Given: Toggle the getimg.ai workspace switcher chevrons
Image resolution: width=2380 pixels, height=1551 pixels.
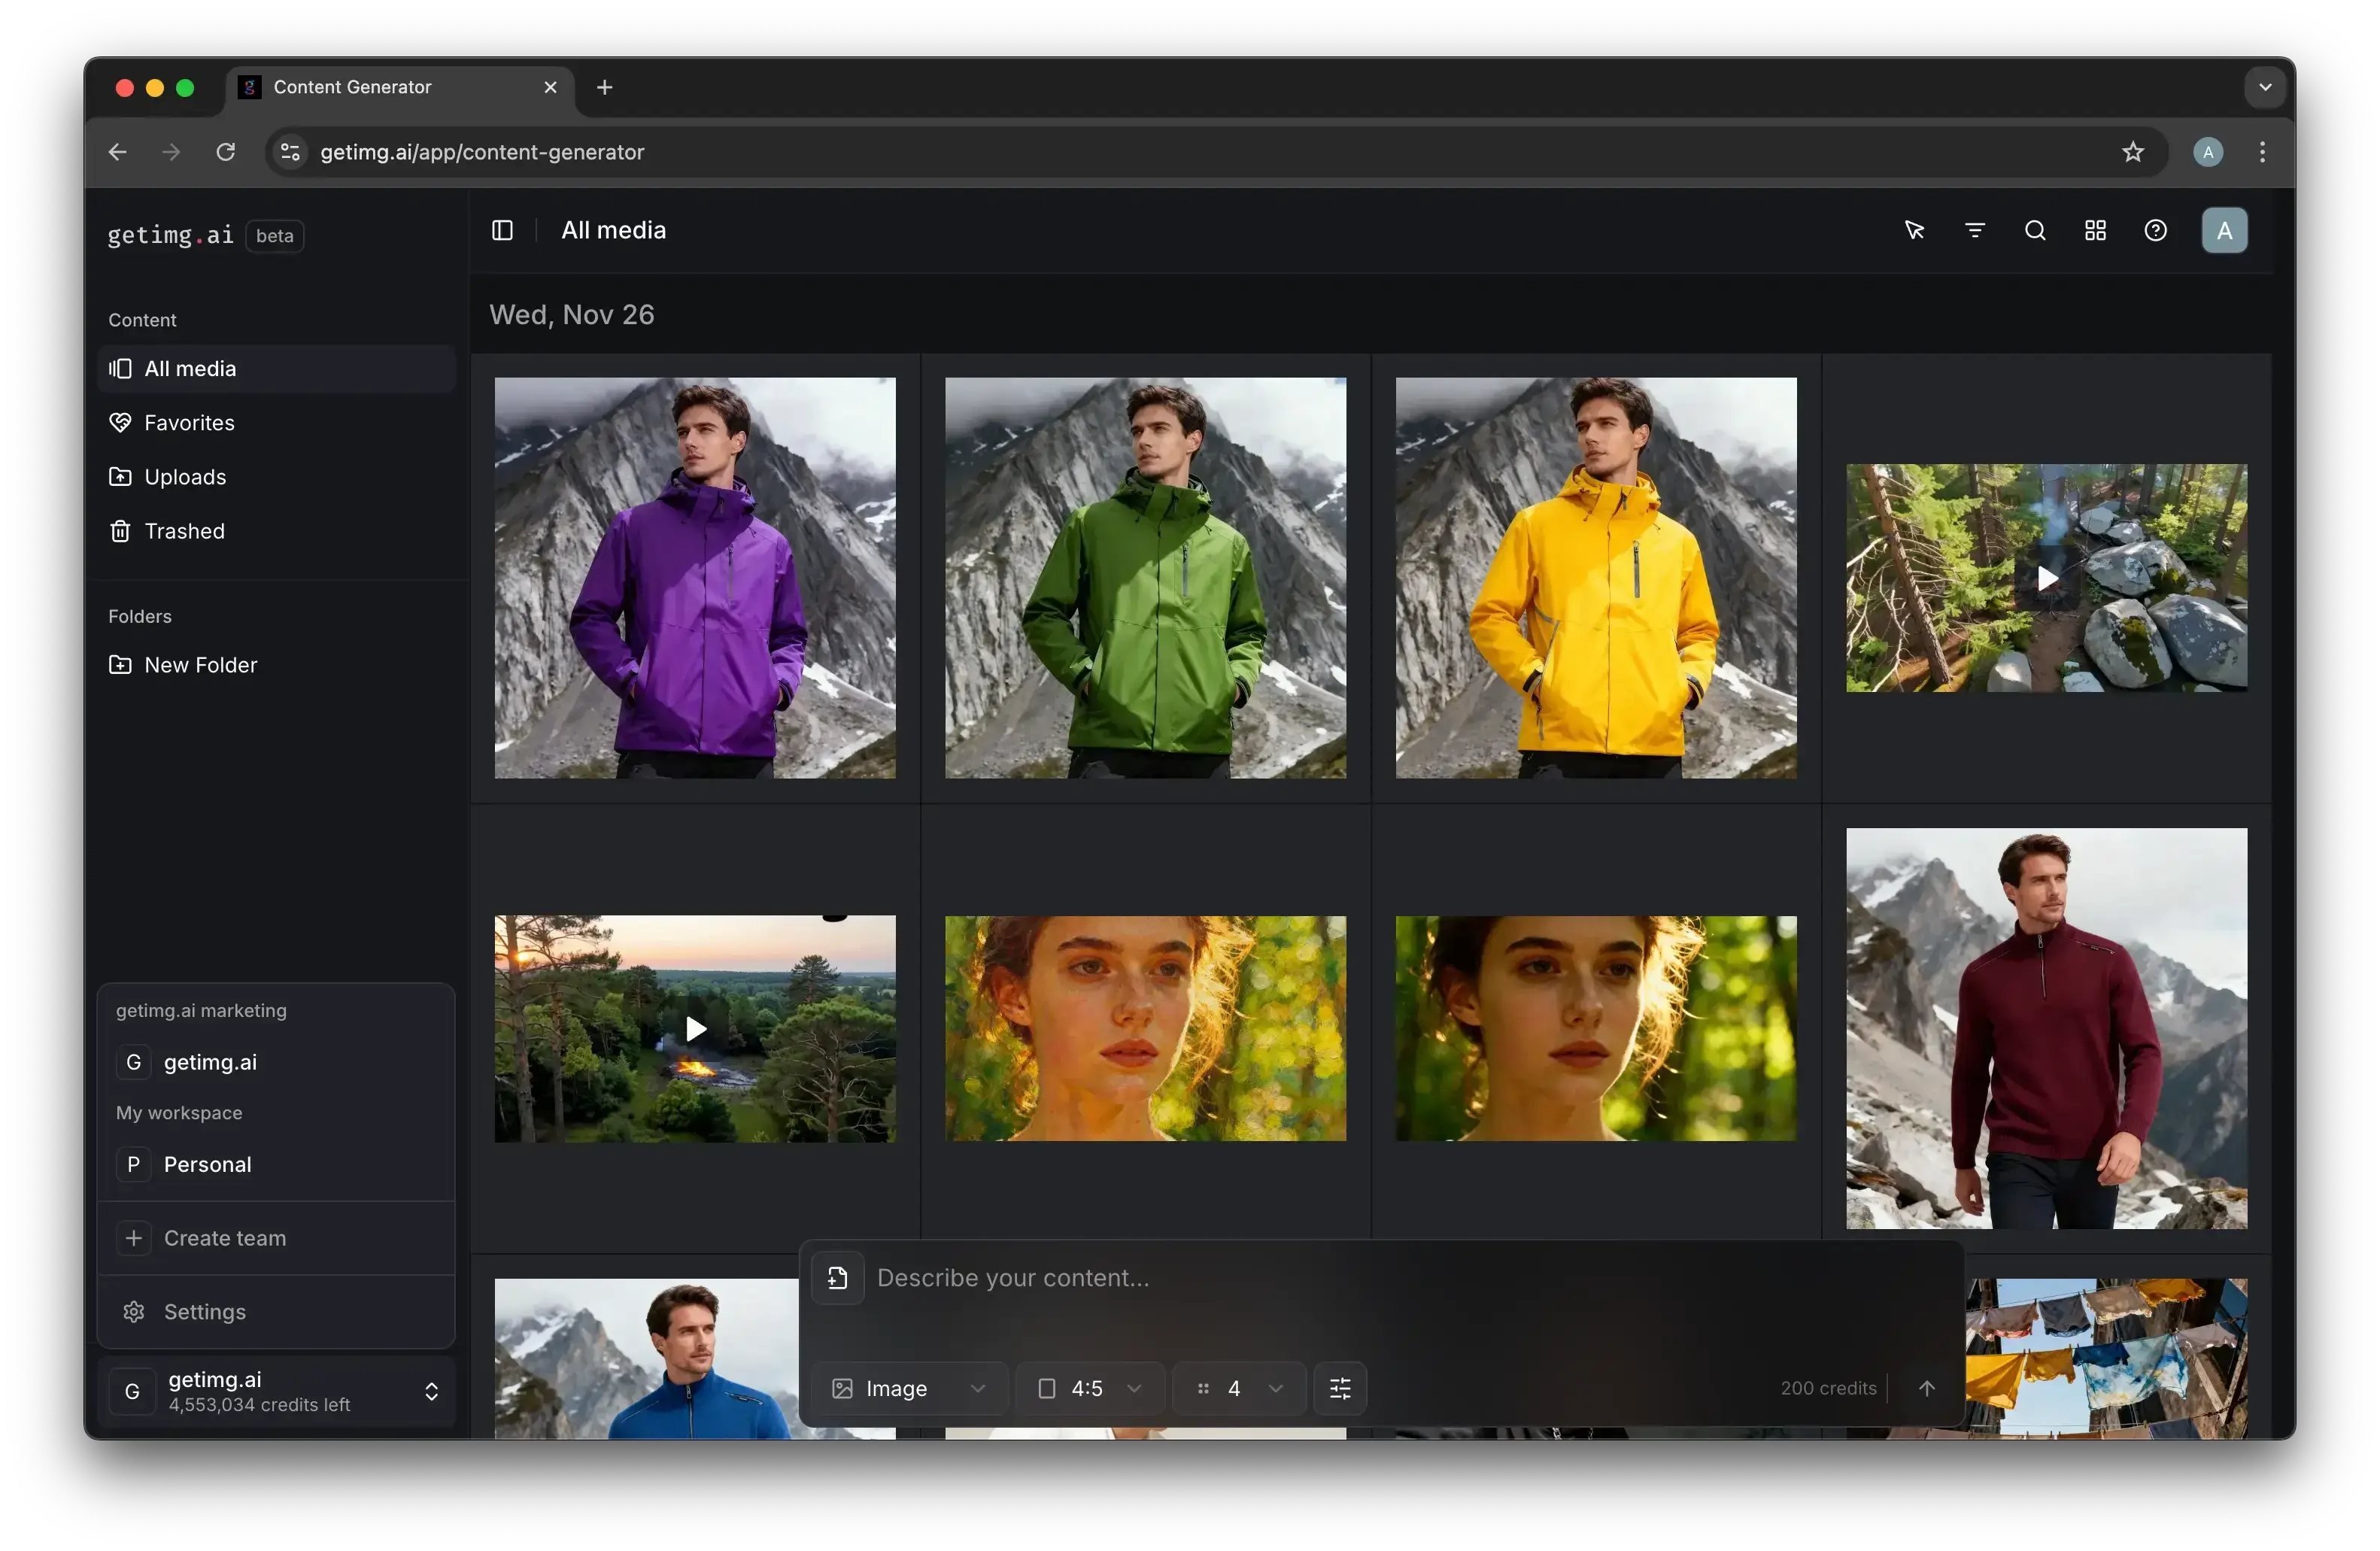Looking at the screenshot, I should point(431,1392).
